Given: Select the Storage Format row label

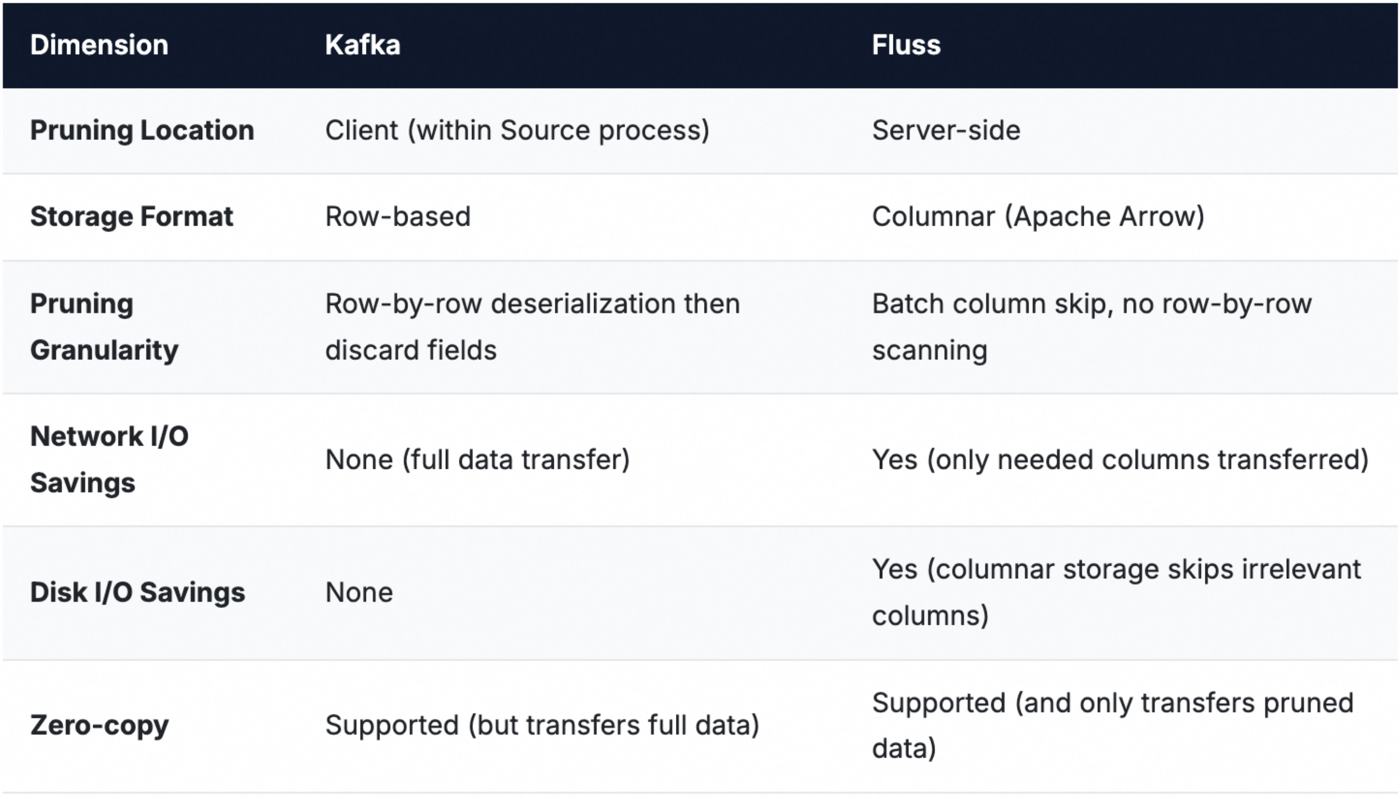Looking at the screenshot, I should click(x=132, y=217).
